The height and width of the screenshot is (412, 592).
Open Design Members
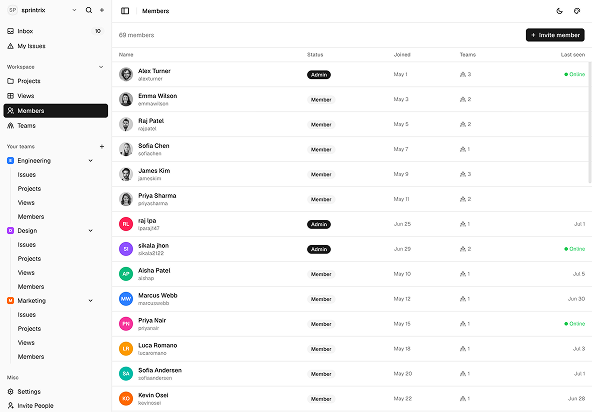pos(31,287)
